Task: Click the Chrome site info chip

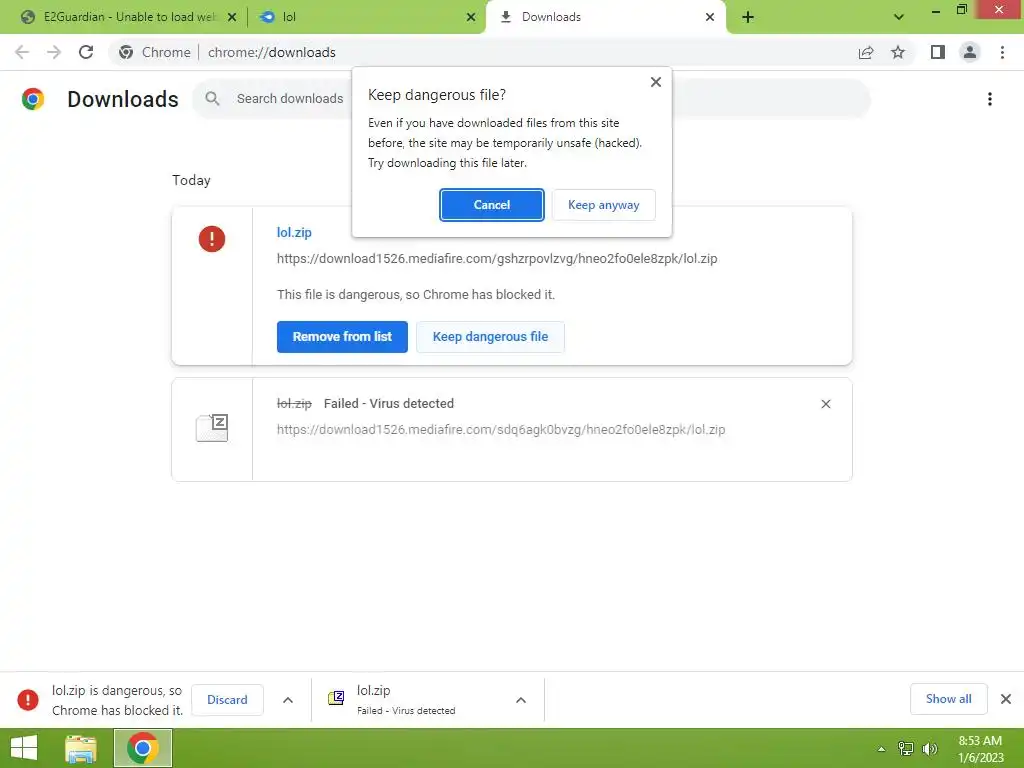Action: pos(155,52)
